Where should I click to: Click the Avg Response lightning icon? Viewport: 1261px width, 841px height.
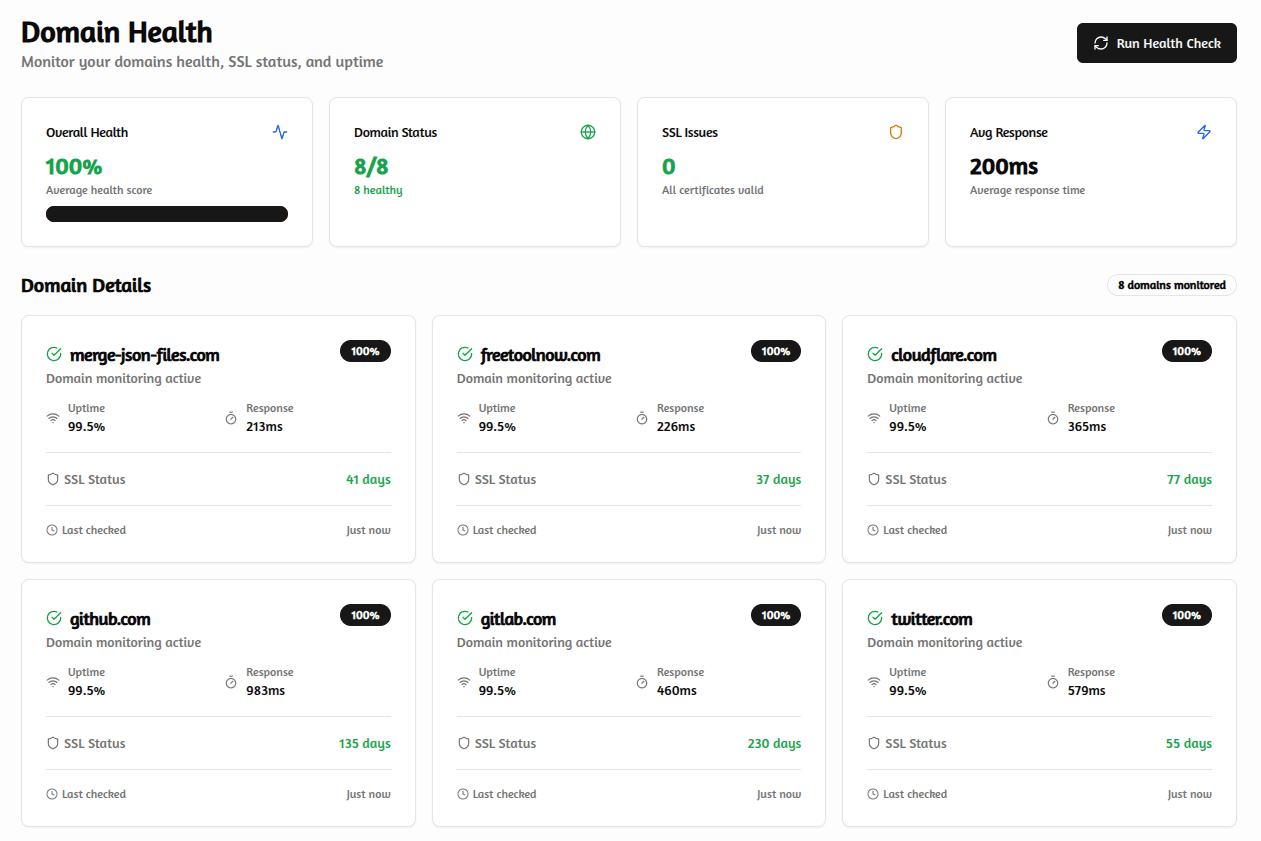[1204, 132]
